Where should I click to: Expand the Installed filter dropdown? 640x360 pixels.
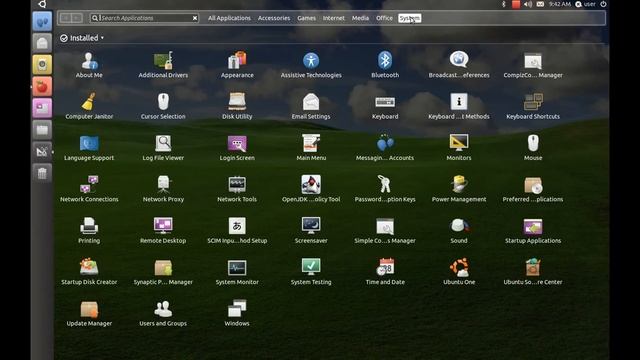pos(82,38)
